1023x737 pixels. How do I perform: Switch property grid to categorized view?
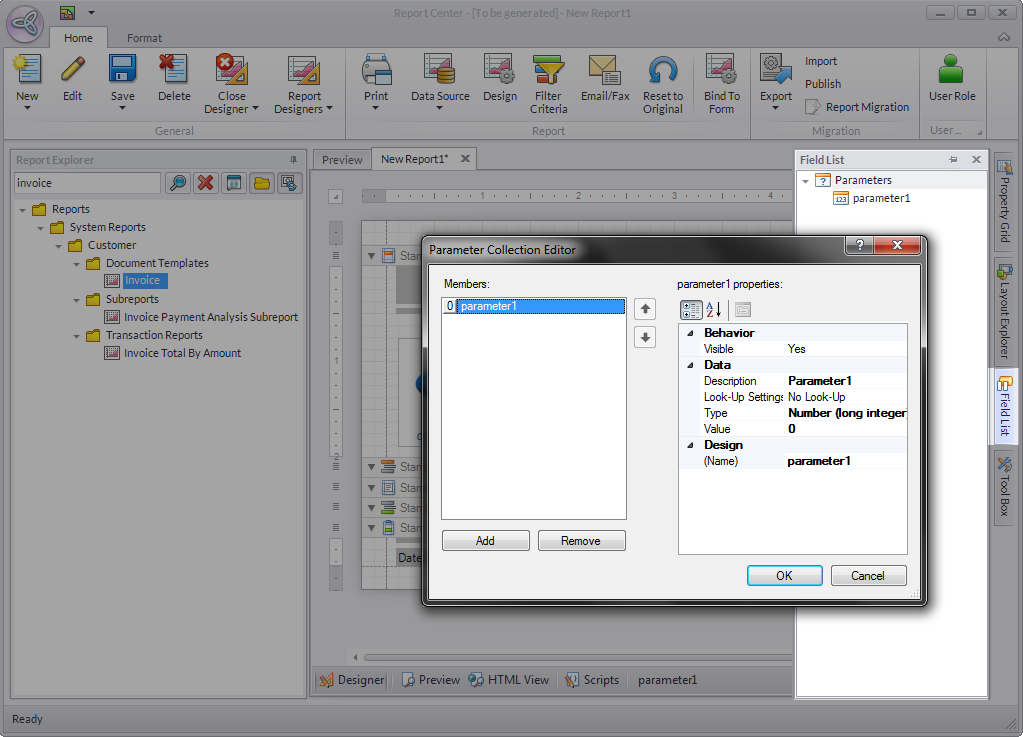691,310
